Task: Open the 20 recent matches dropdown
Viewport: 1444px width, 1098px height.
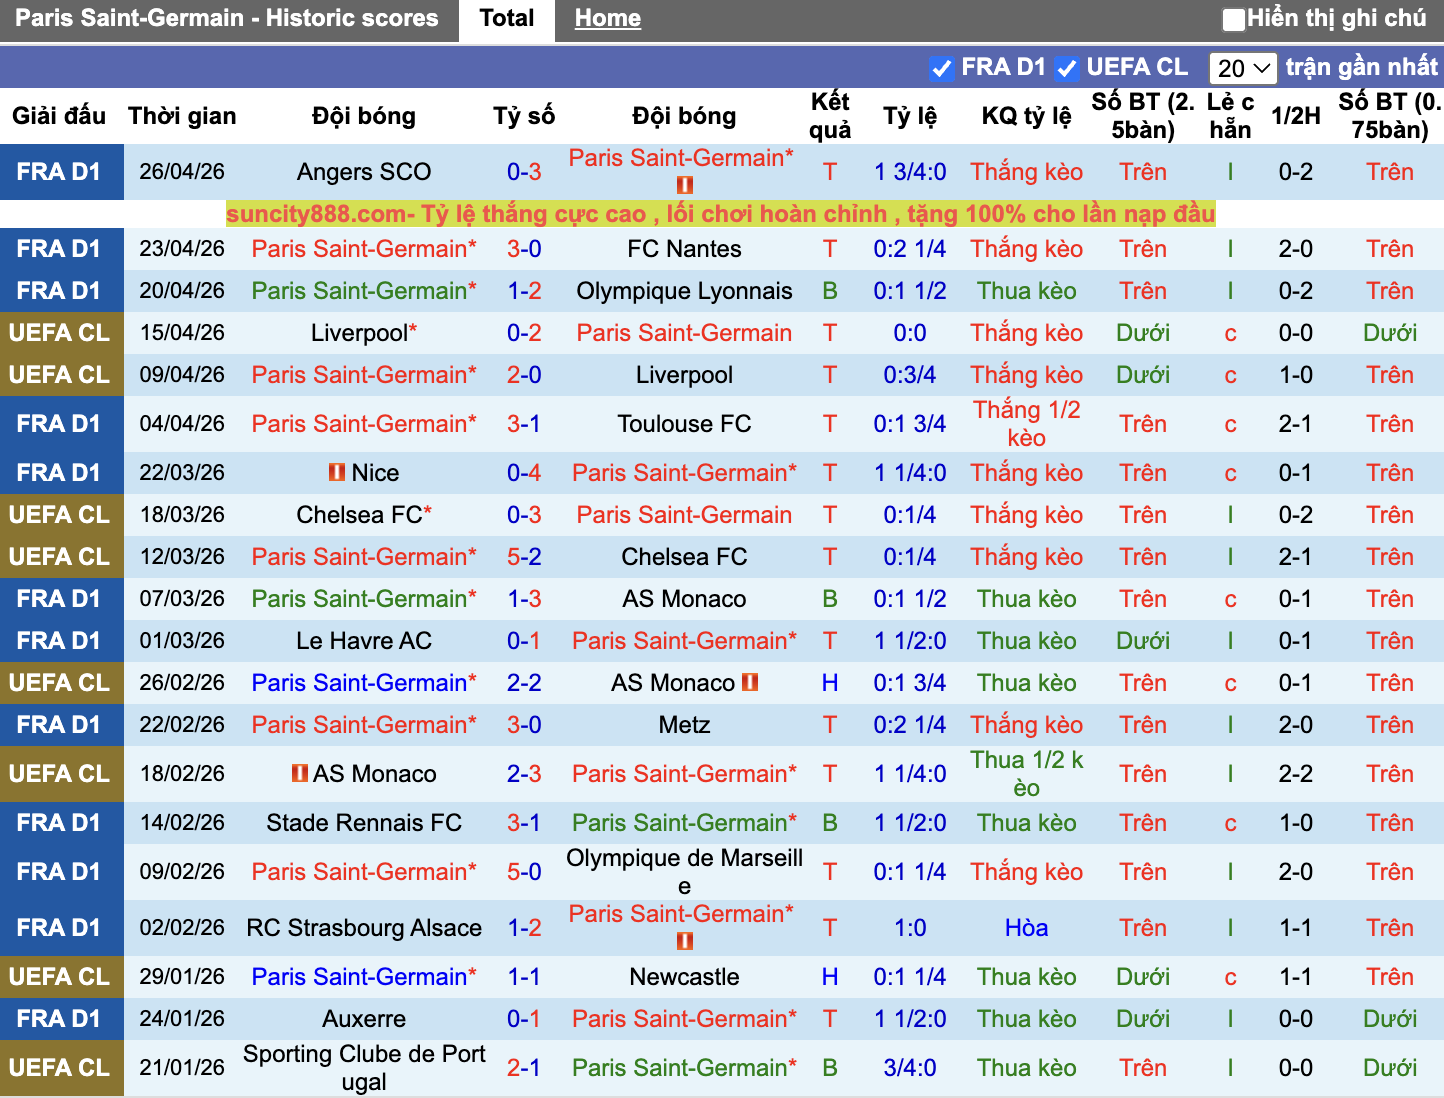Action: click(1243, 68)
